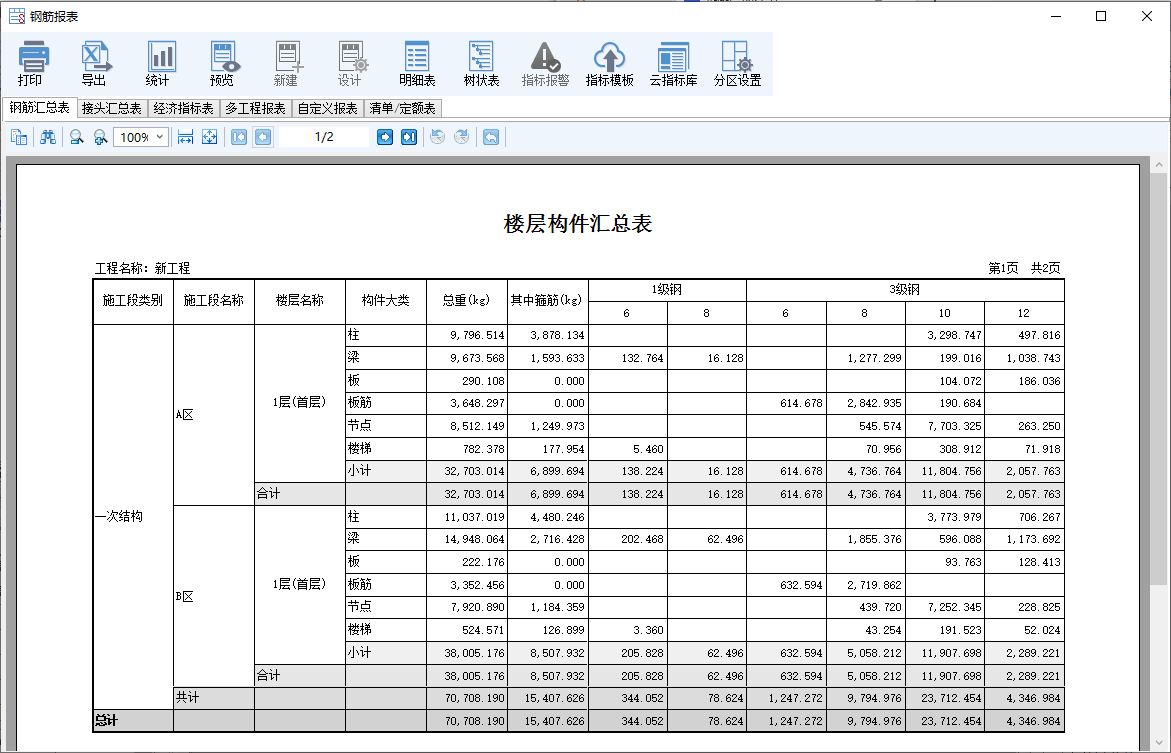Switch to the 自定义报表 tab
The height and width of the screenshot is (753, 1171).
327,108
